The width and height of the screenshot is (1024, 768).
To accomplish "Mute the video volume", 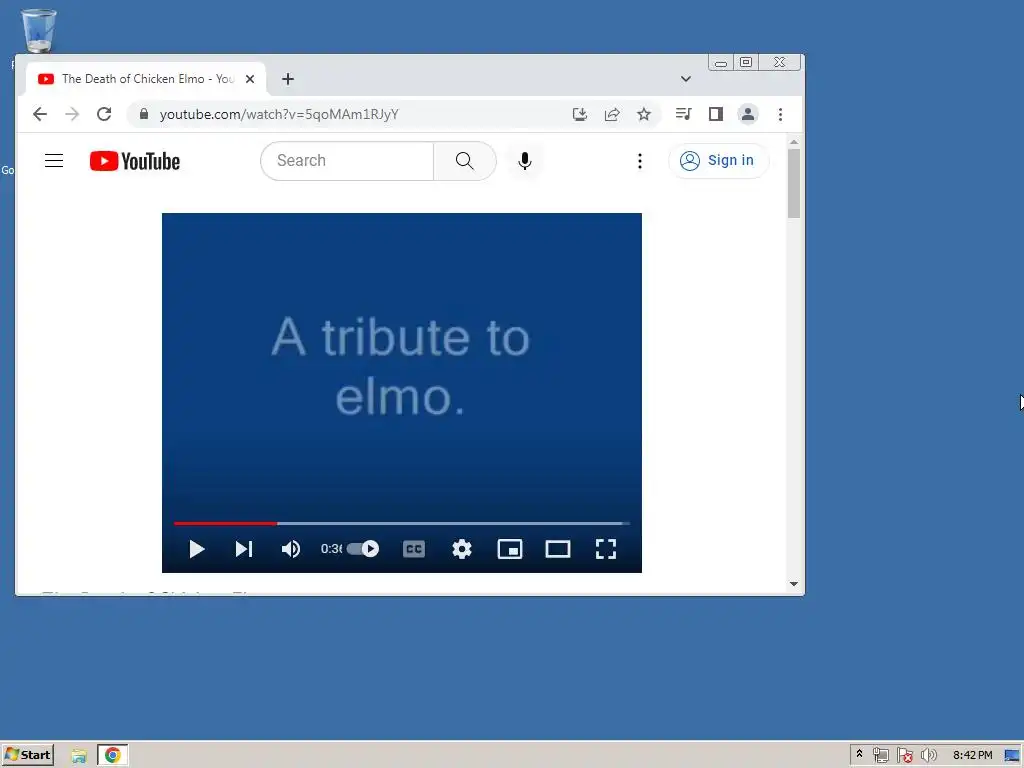I will (x=291, y=549).
